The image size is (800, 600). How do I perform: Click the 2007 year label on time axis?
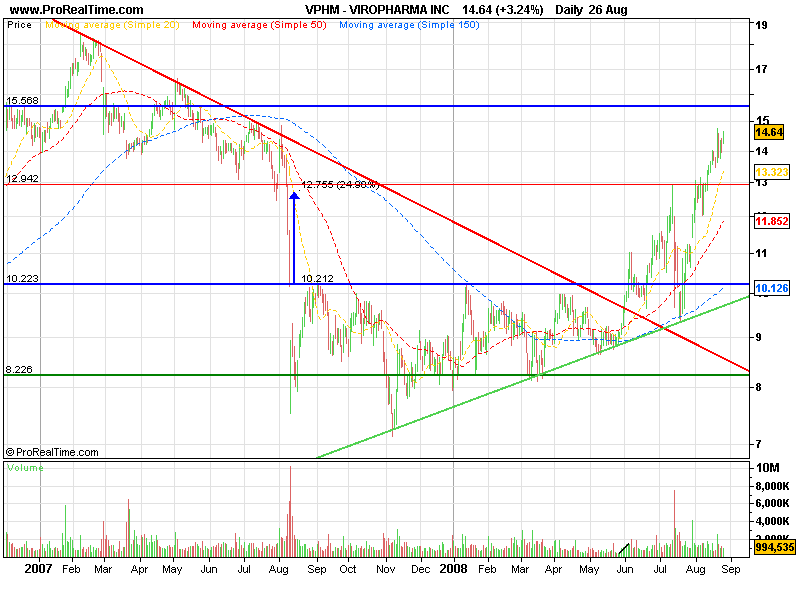(38, 569)
